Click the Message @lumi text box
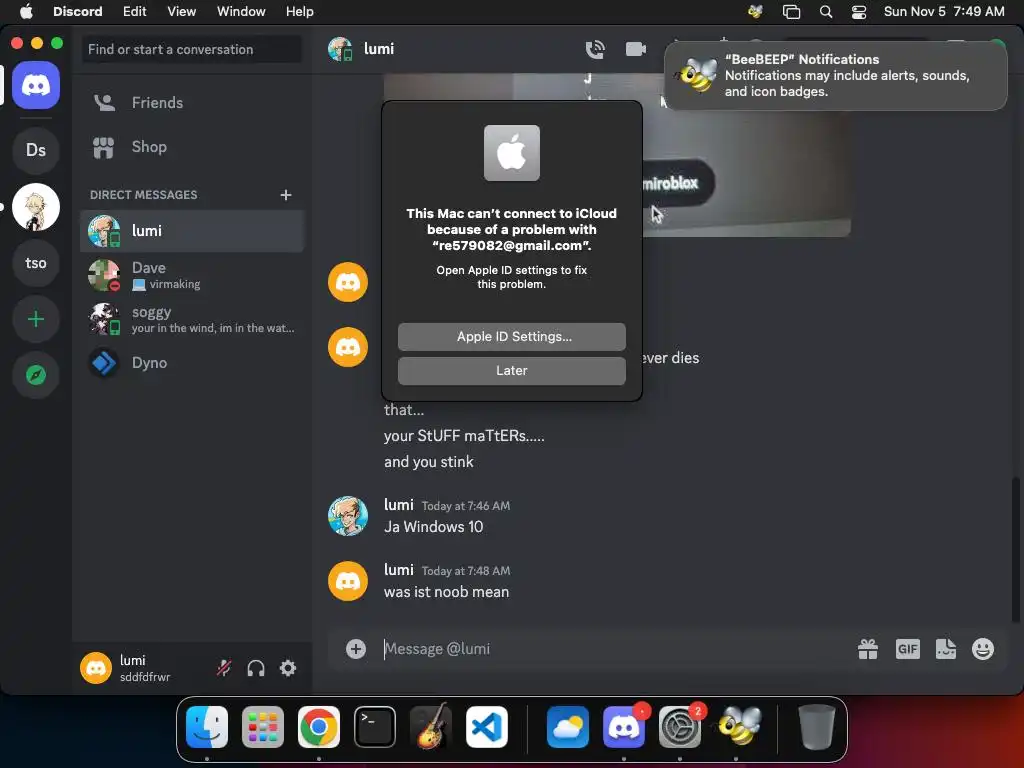The image size is (1024, 768). 614,648
